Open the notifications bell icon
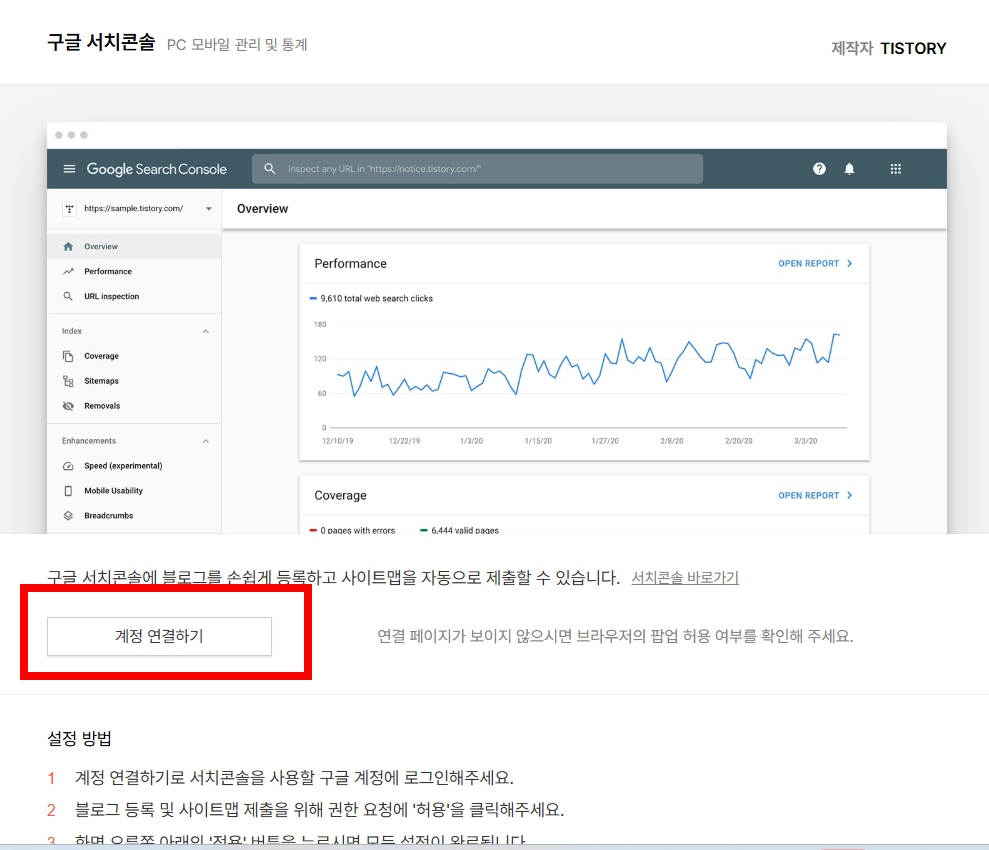 pyautogui.click(x=850, y=169)
